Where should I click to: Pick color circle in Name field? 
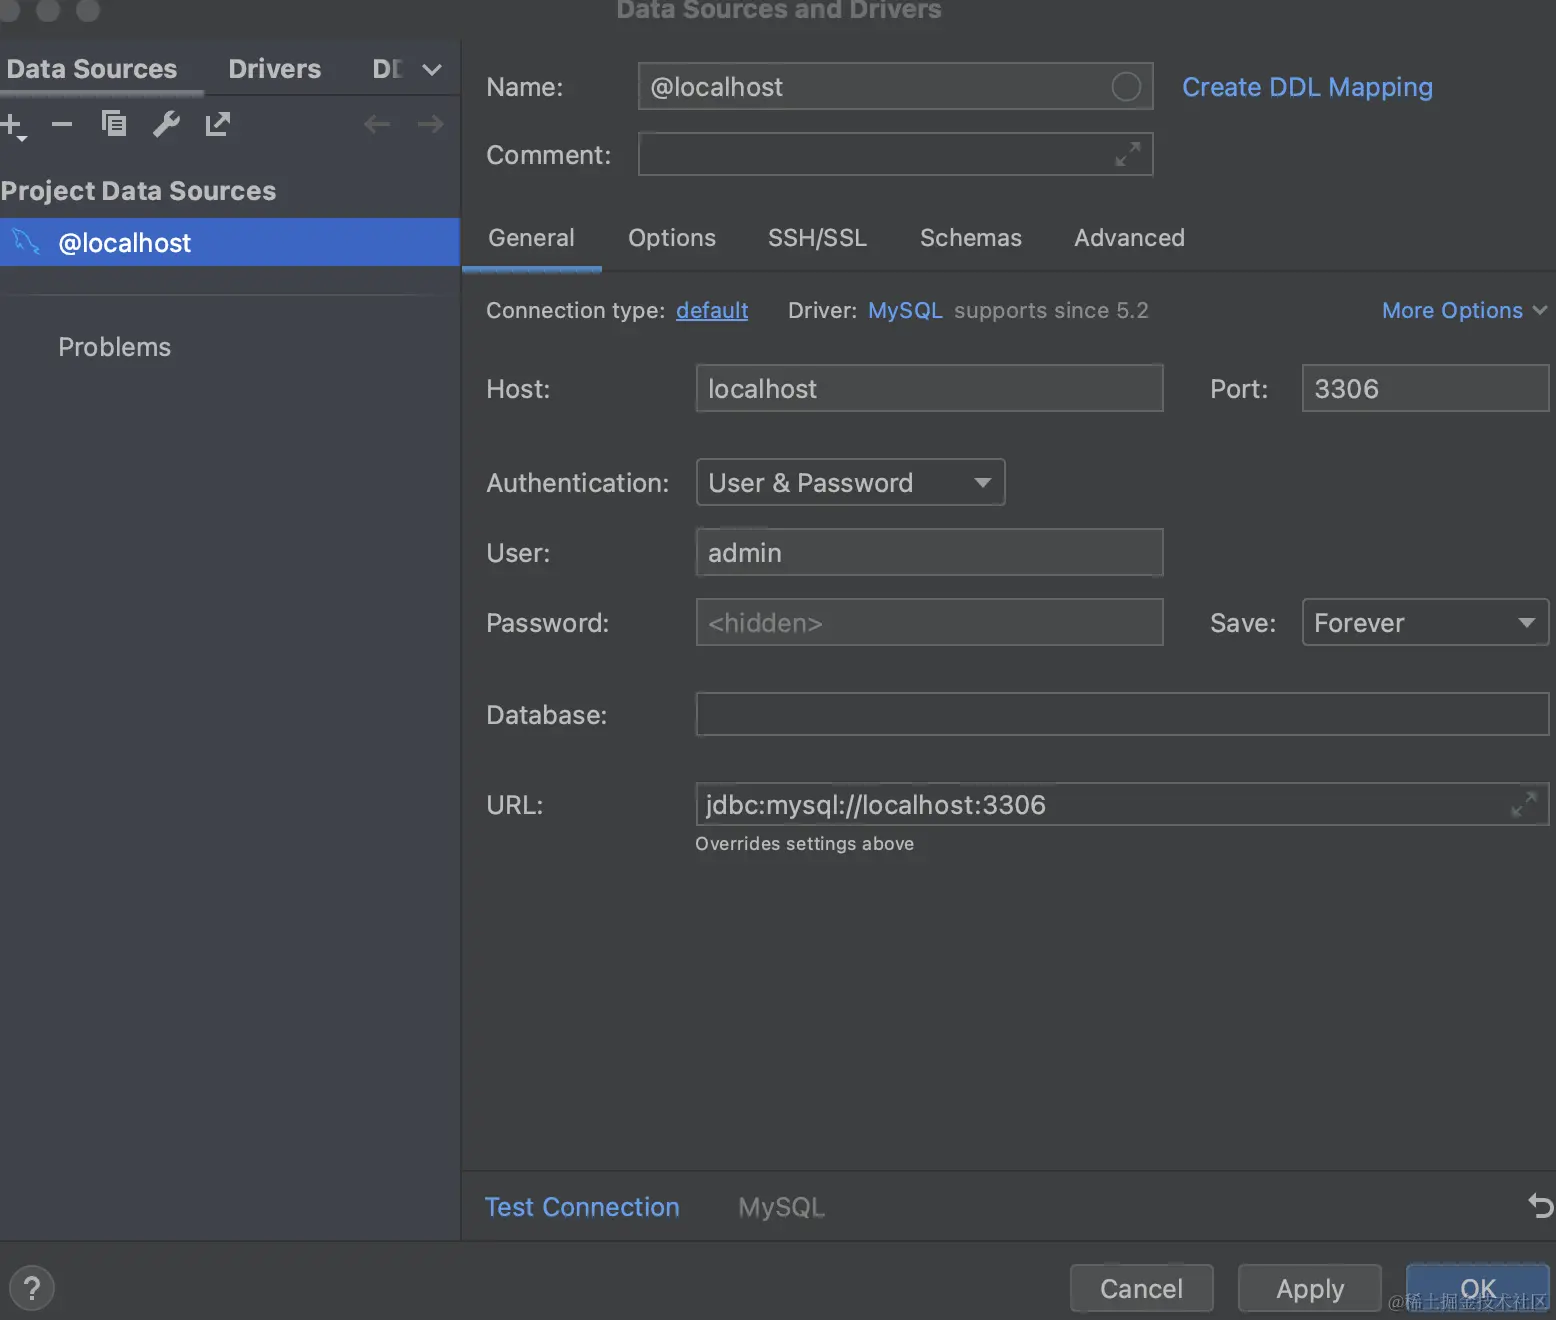tap(1126, 87)
